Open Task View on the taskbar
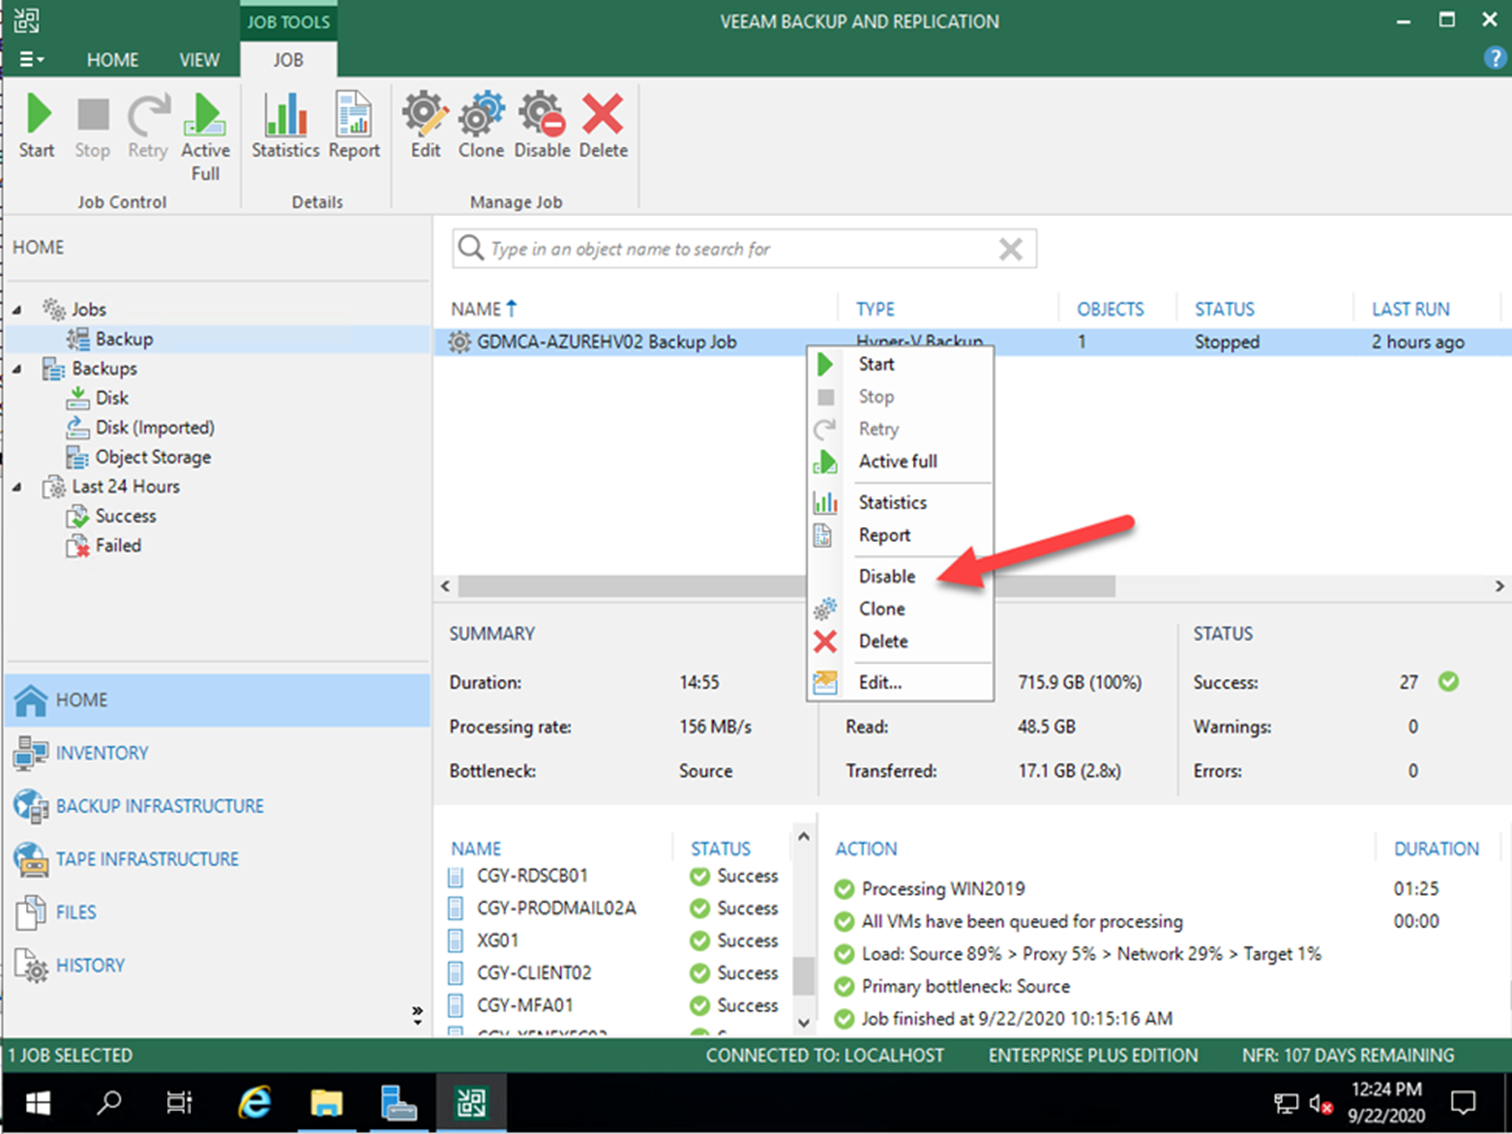This screenshot has width=1512, height=1134. 179,1103
